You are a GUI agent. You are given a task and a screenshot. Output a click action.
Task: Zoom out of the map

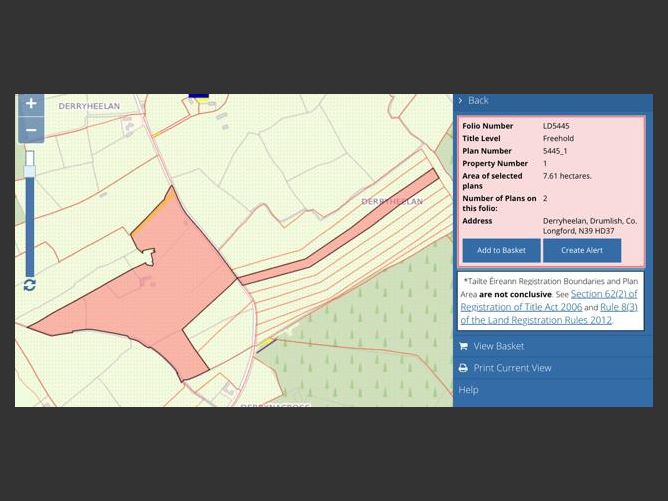(31, 130)
